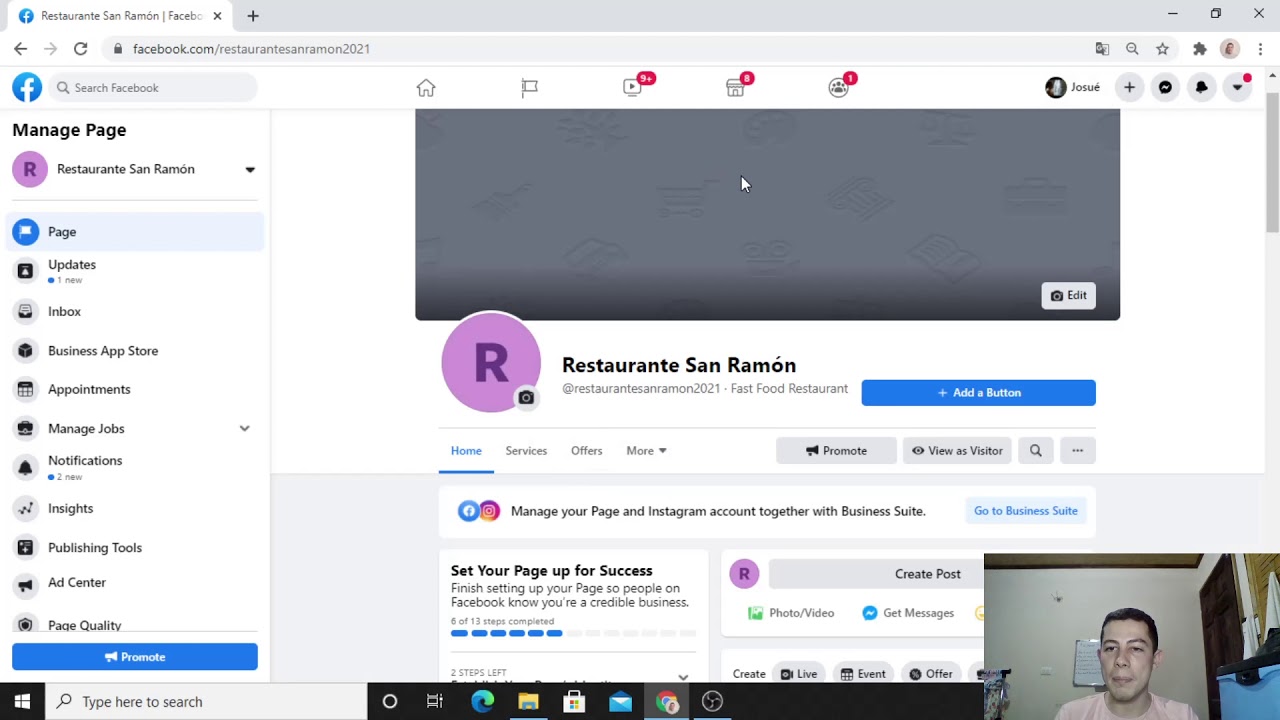Create an Event

tap(863, 674)
